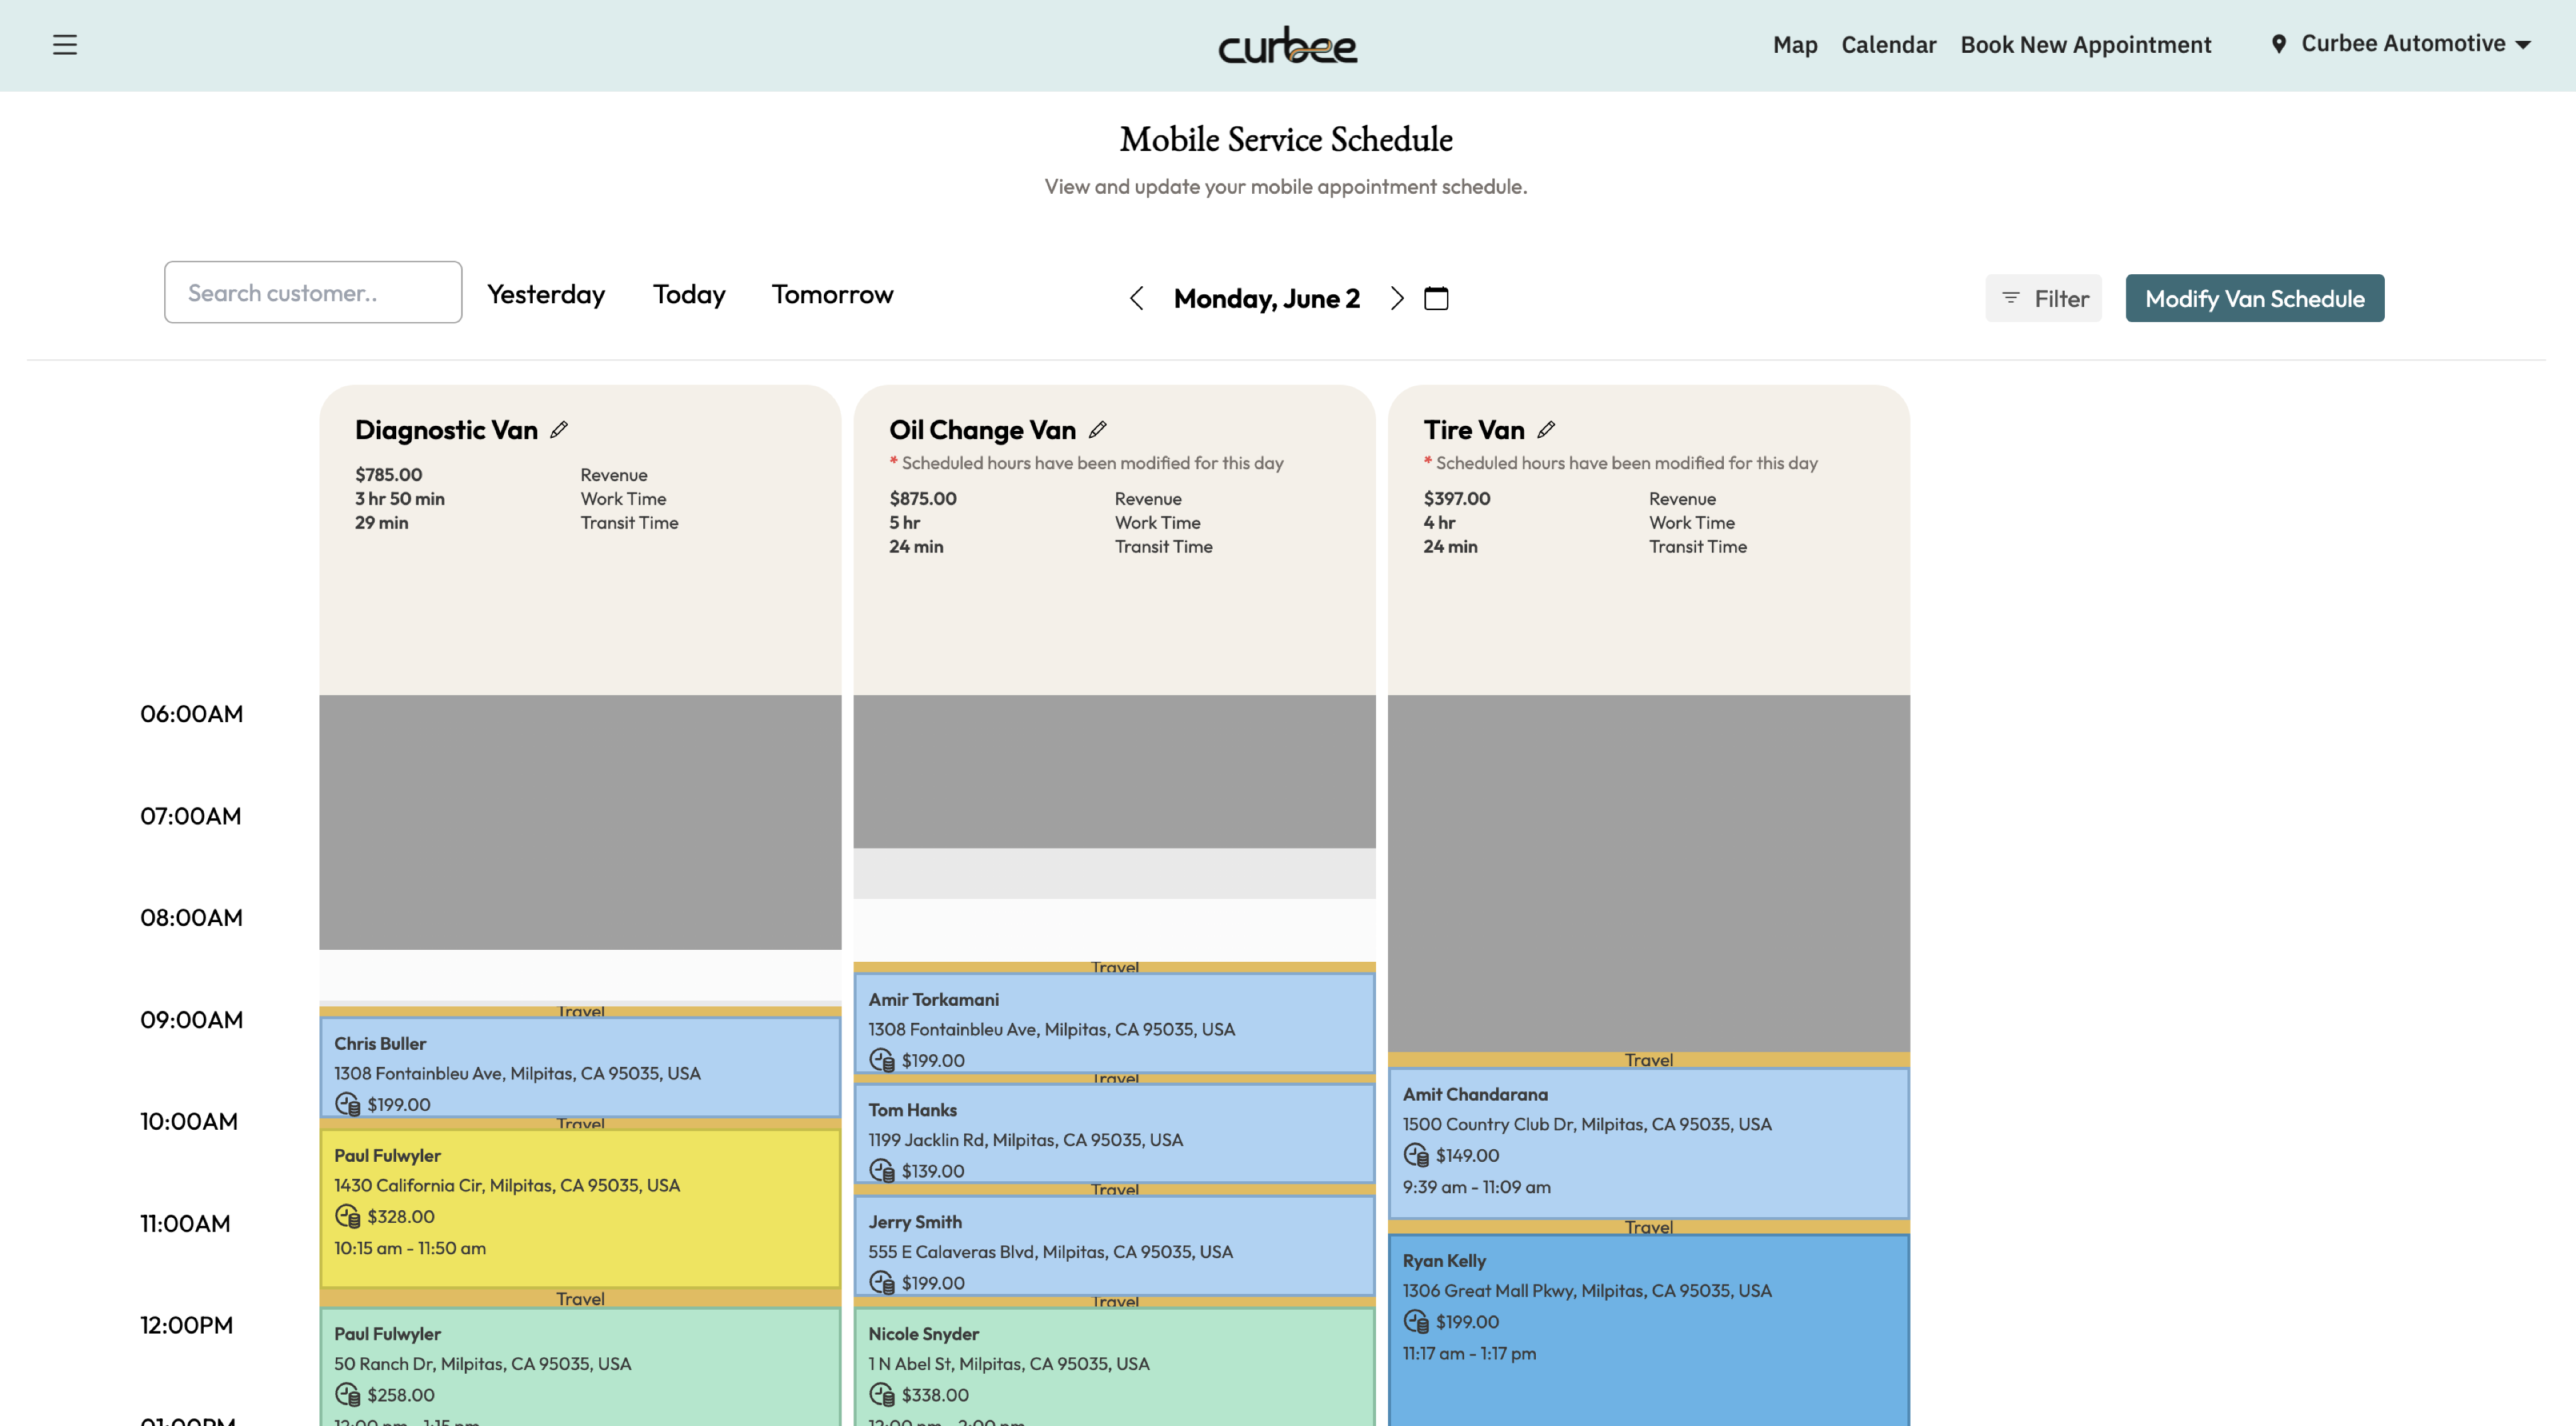Click coin icon on Ryan Kelly appointment

pyautogui.click(x=1416, y=1321)
